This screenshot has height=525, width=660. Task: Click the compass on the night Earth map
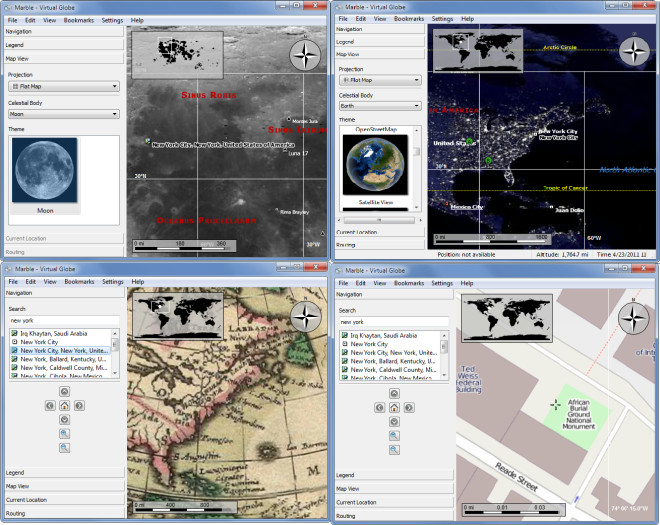tap(634, 51)
